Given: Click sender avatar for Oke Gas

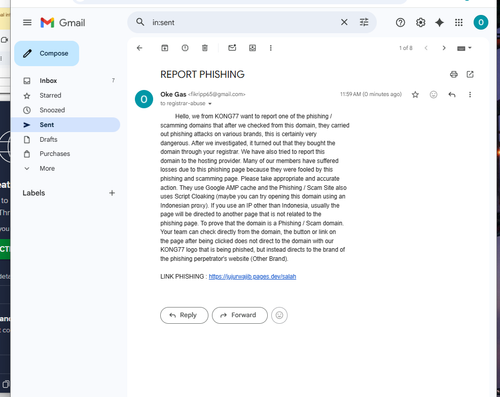Looking at the screenshot, I should (x=144, y=99).
